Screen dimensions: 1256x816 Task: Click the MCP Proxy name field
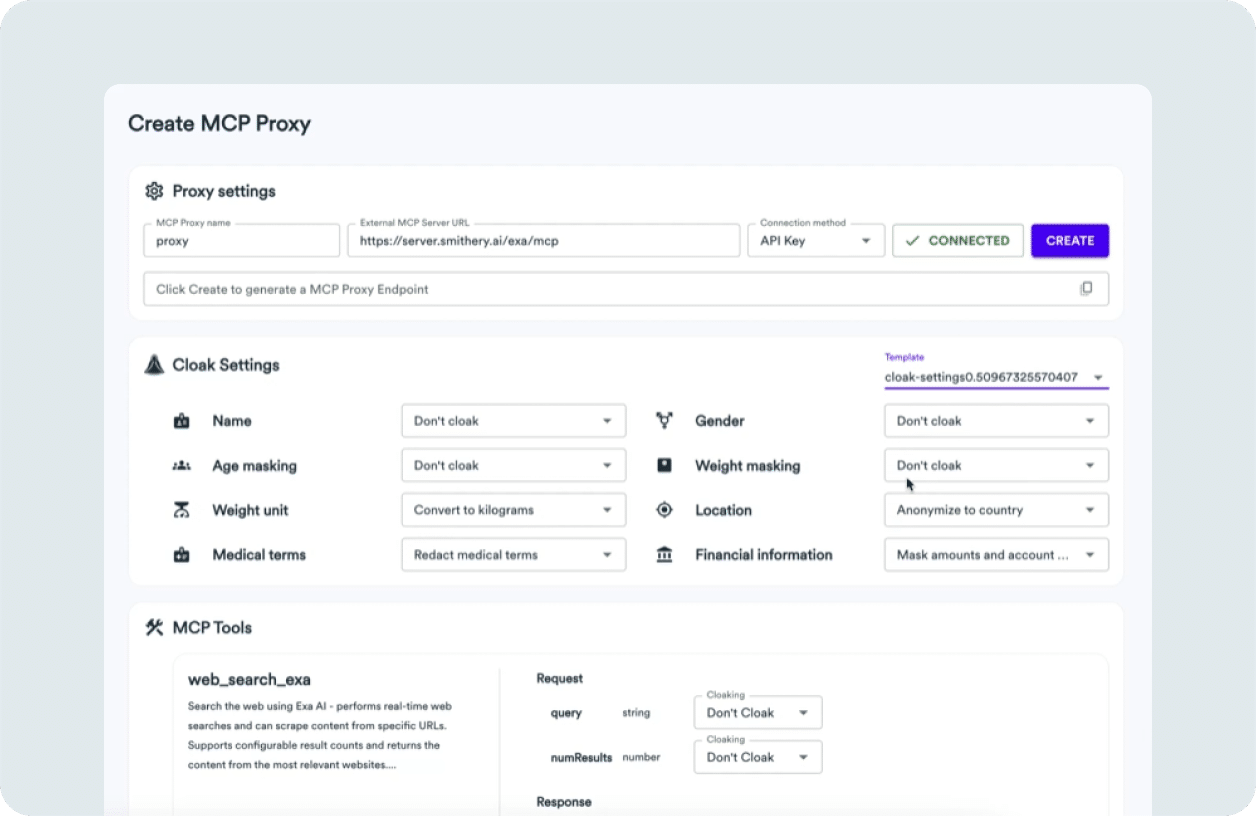[x=242, y=241]
